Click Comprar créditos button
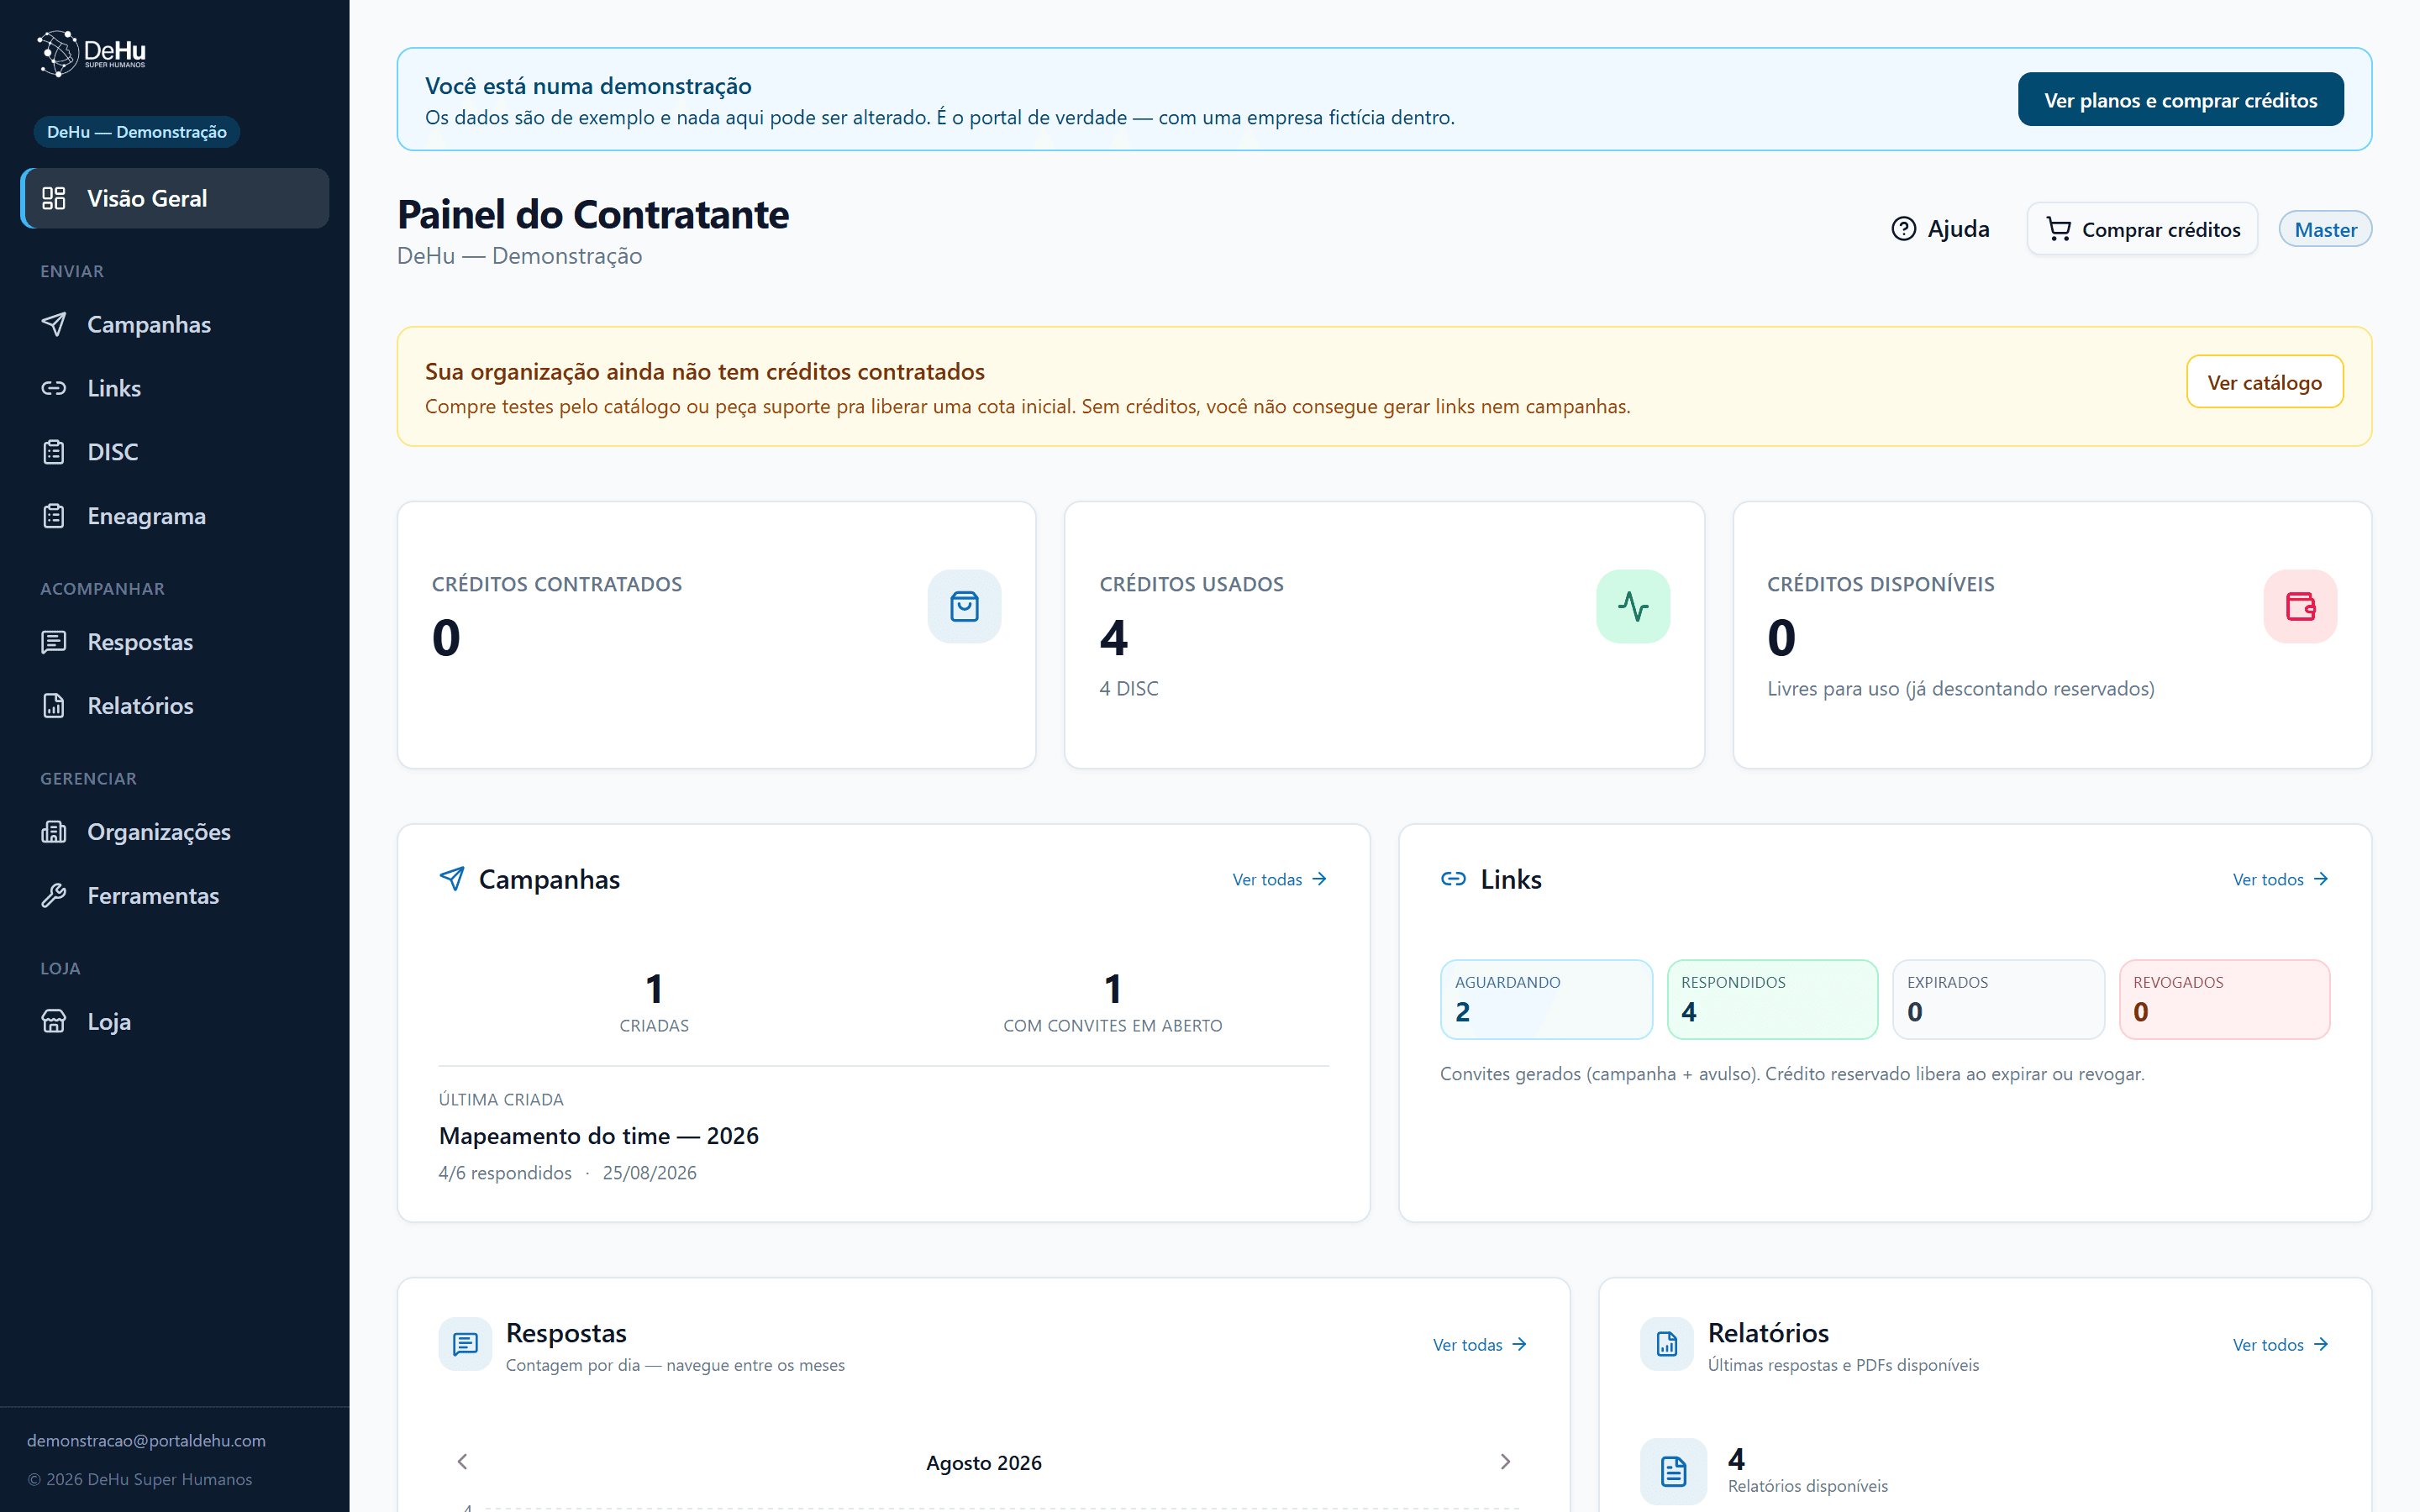2420x1512 pixels. click(2142, 229)
